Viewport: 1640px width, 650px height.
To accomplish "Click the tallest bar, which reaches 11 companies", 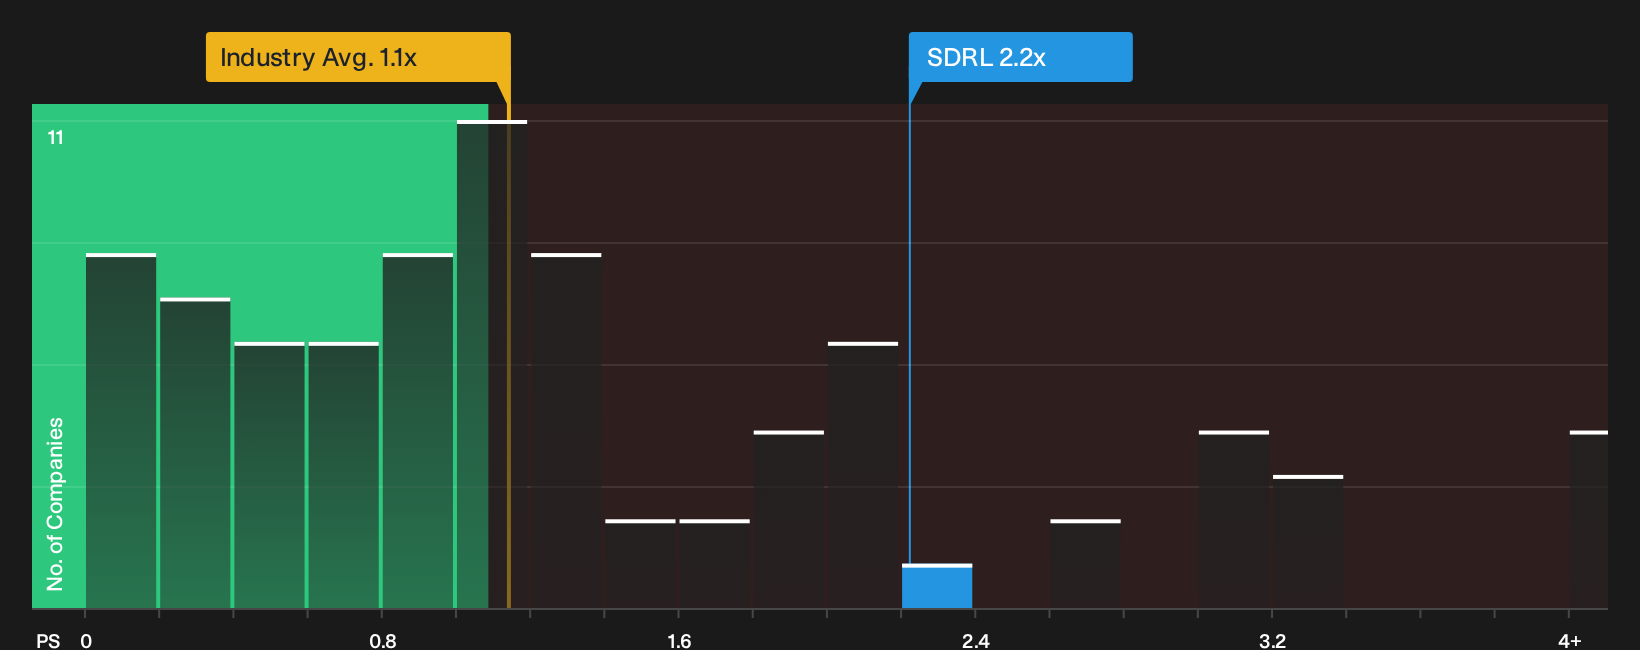I will 492,364.
